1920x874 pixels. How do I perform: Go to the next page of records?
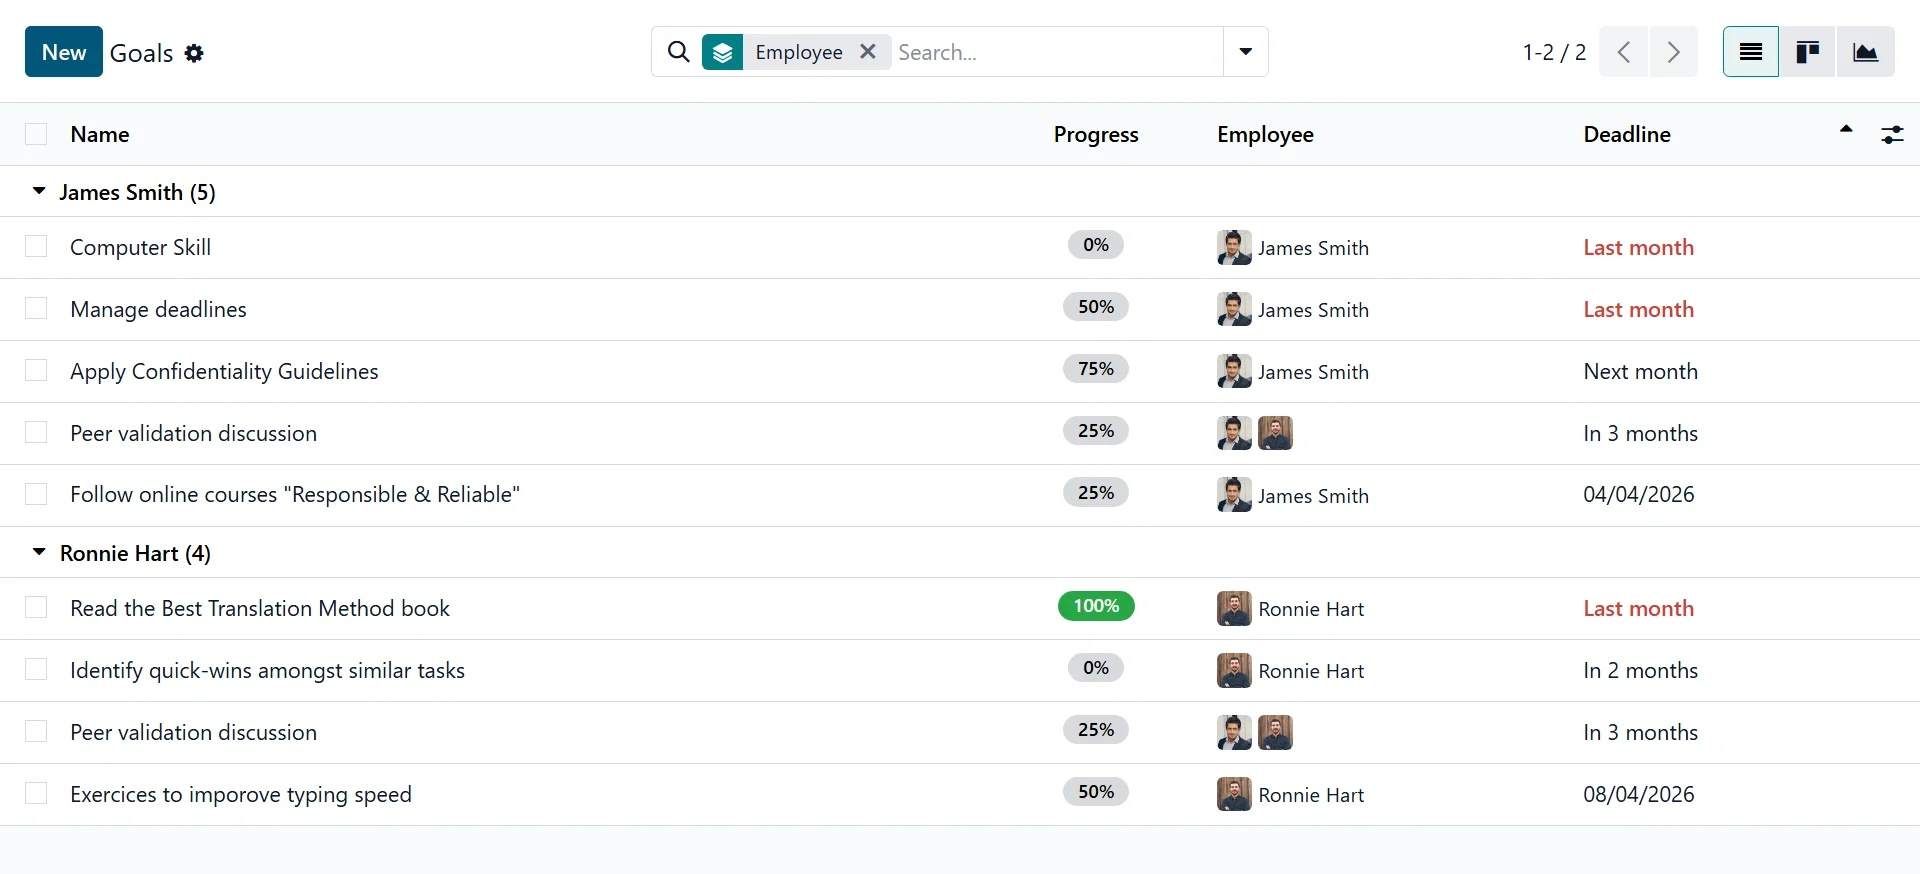1673,52
